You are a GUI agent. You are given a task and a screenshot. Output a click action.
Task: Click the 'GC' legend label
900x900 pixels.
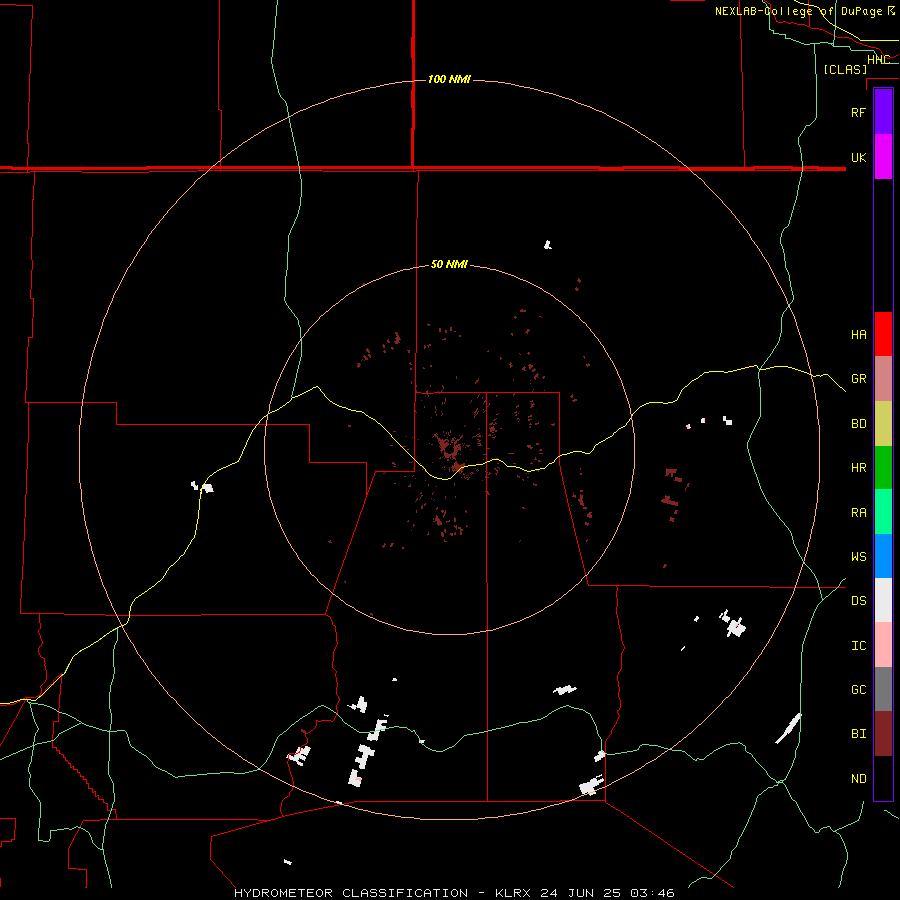click(x=858, y=690)
